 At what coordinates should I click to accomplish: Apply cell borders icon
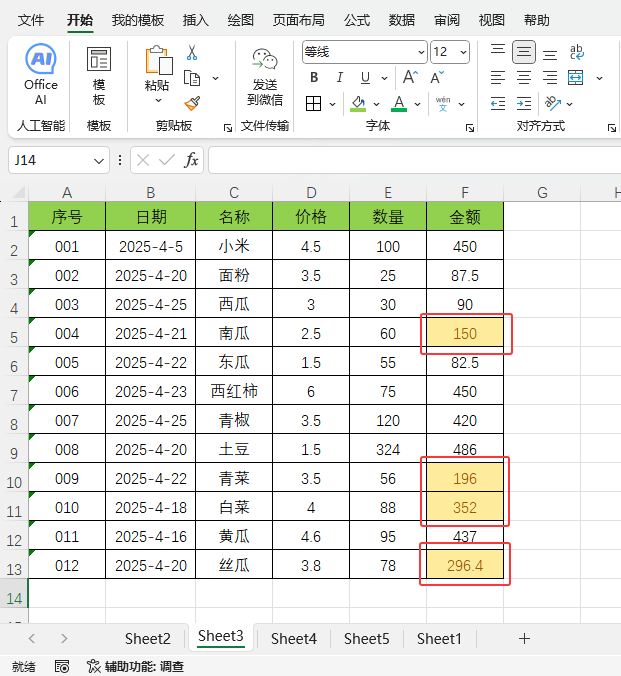coord(314,103)
